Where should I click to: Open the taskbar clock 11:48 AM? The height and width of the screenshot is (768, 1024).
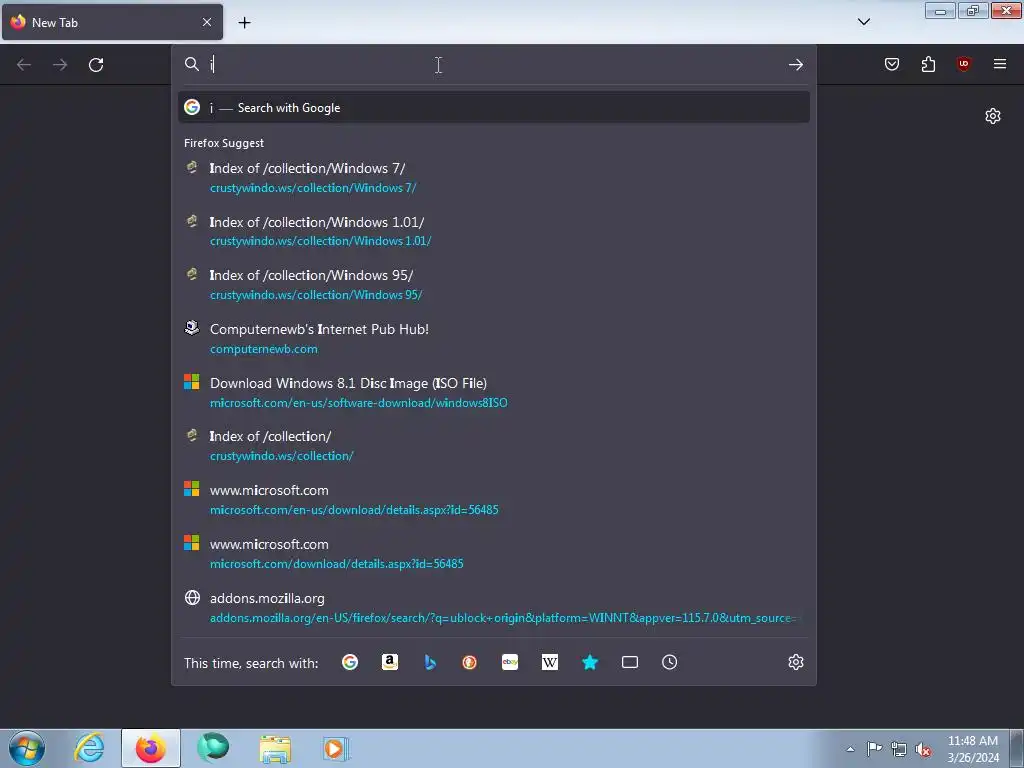973,748
